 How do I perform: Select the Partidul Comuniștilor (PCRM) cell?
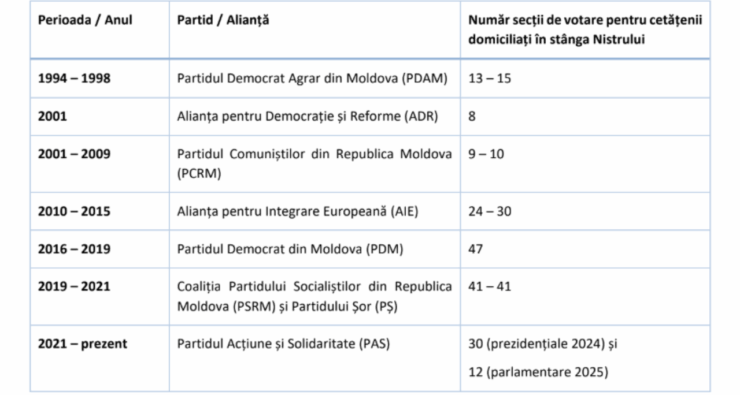tap(314, 164)
